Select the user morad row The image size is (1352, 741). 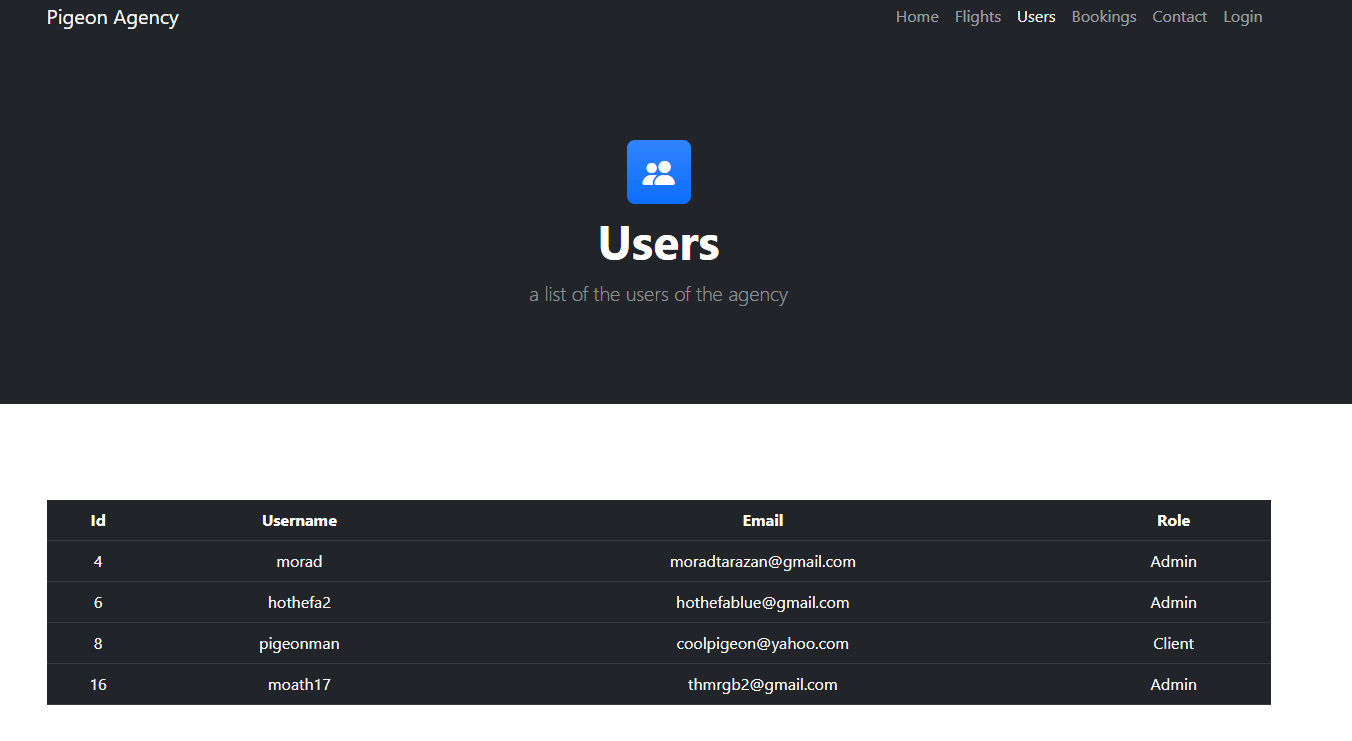tap(299, 561)
